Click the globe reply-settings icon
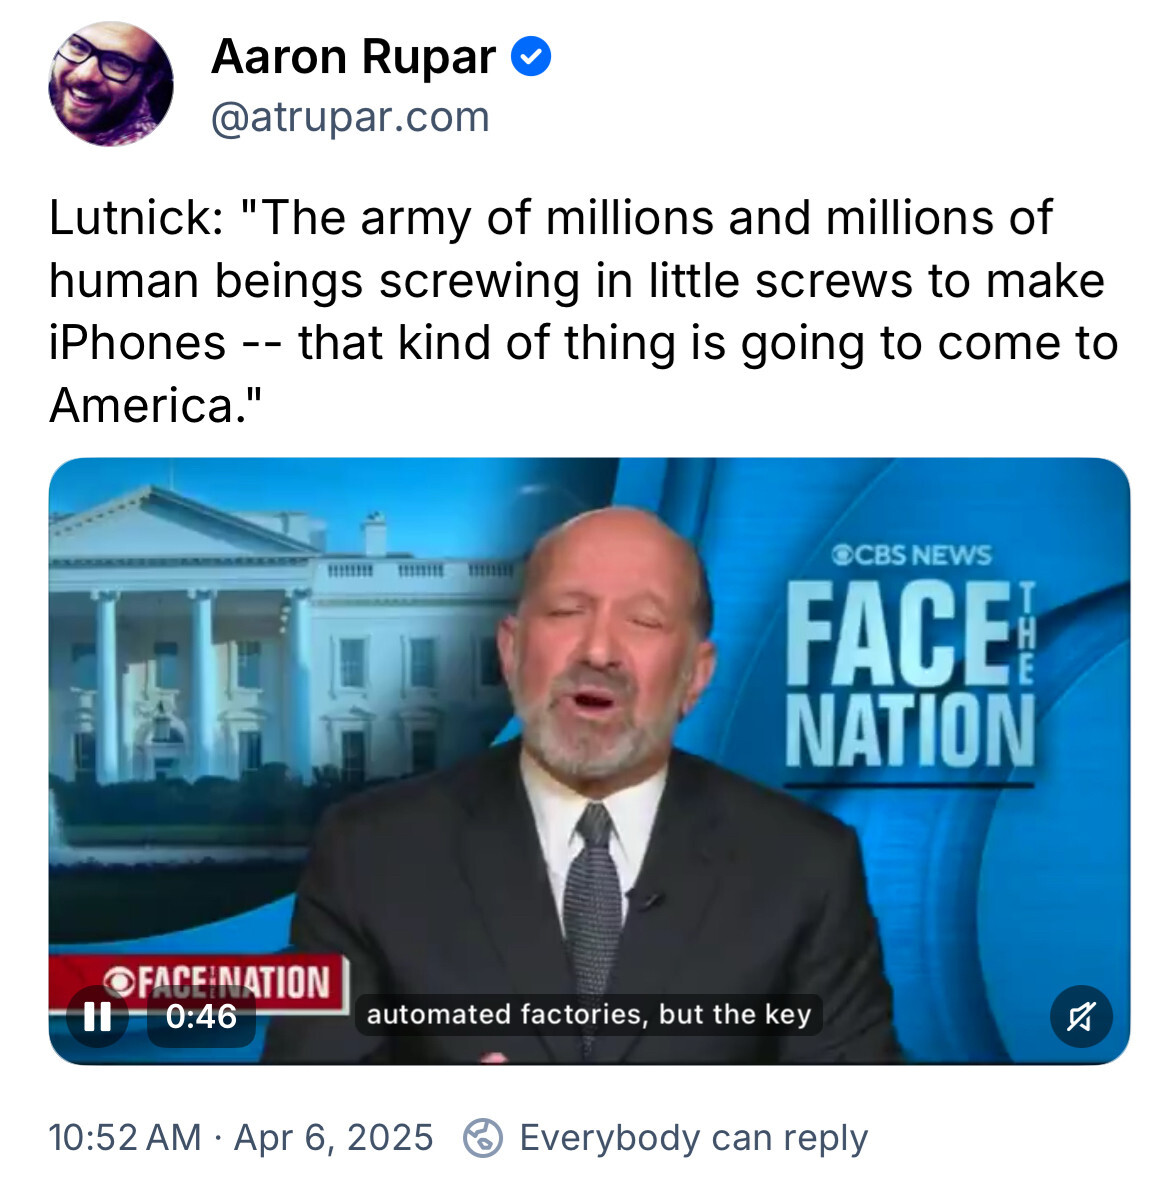1176x1196 pixels. point(483,1138)
